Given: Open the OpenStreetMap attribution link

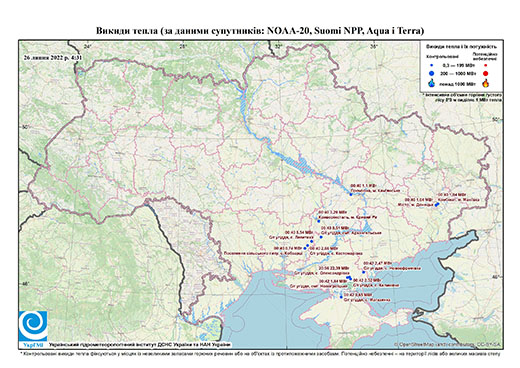Looking at the screenshot, I should pos(447,344).
